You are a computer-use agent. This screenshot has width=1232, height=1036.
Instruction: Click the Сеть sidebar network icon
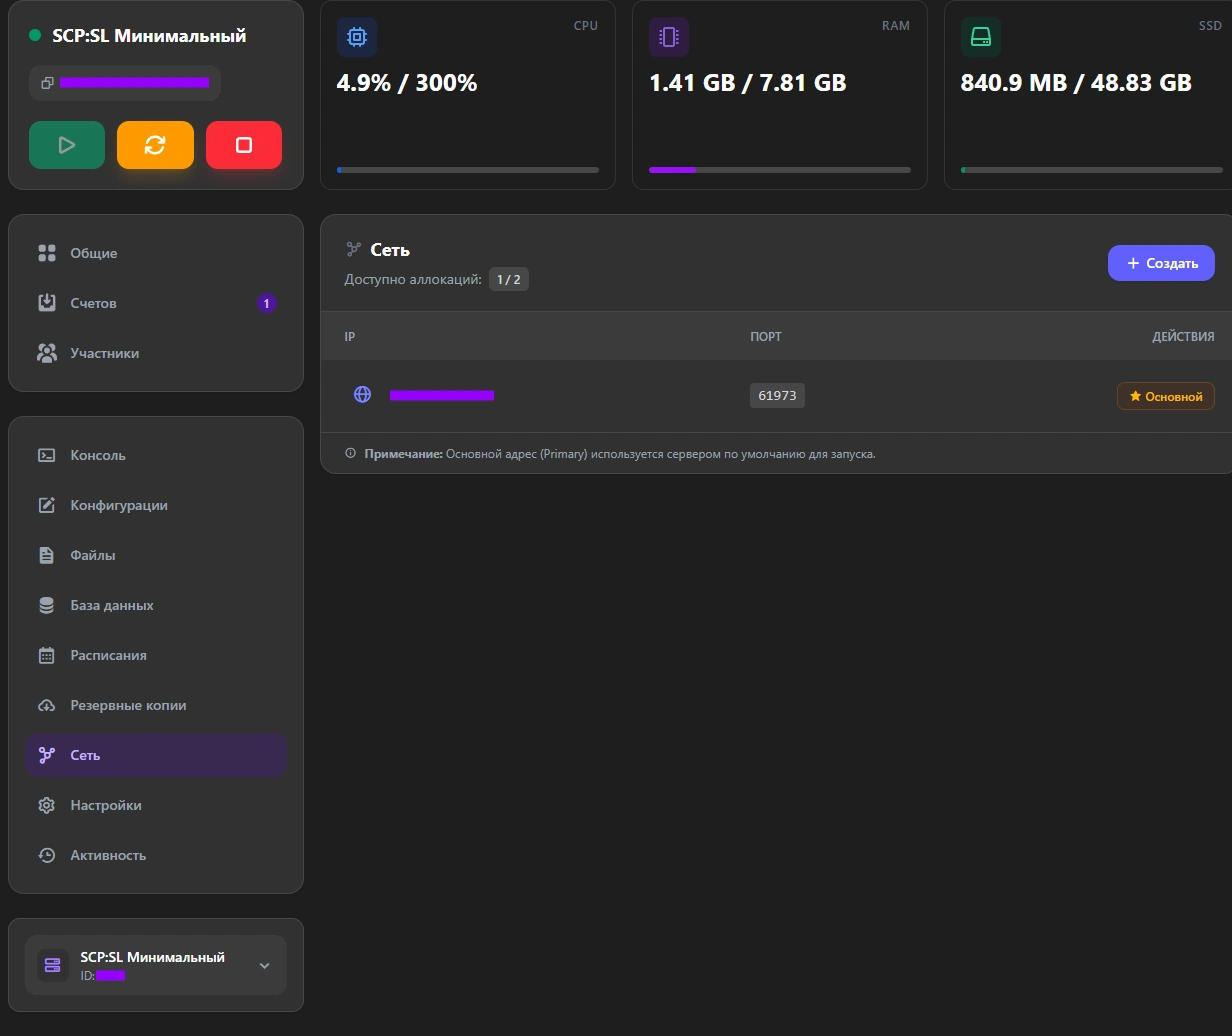coord(47,755)
